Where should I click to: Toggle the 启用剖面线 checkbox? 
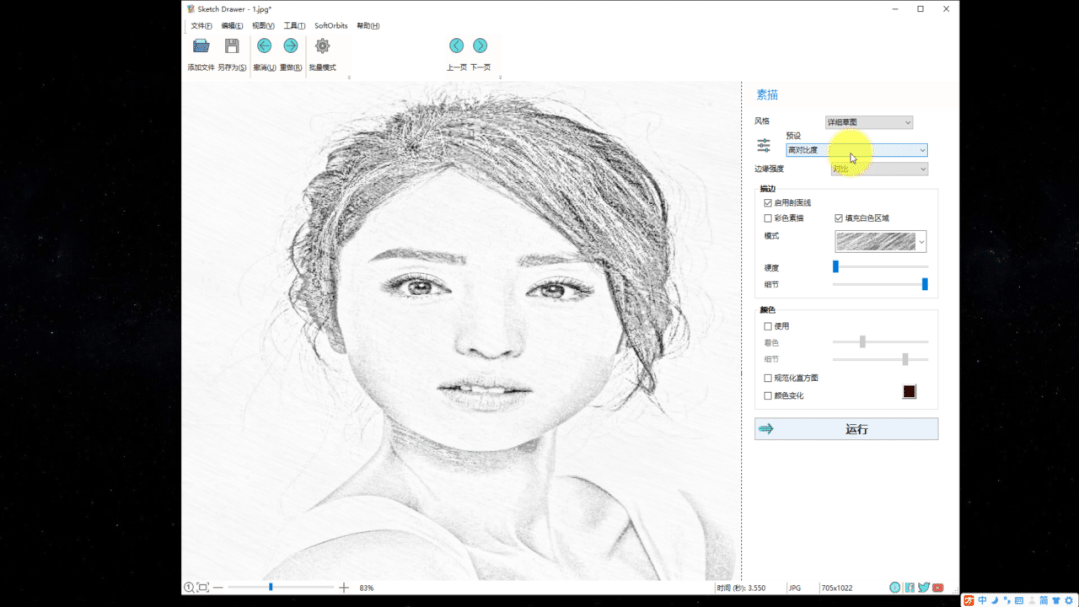point(768,203)
